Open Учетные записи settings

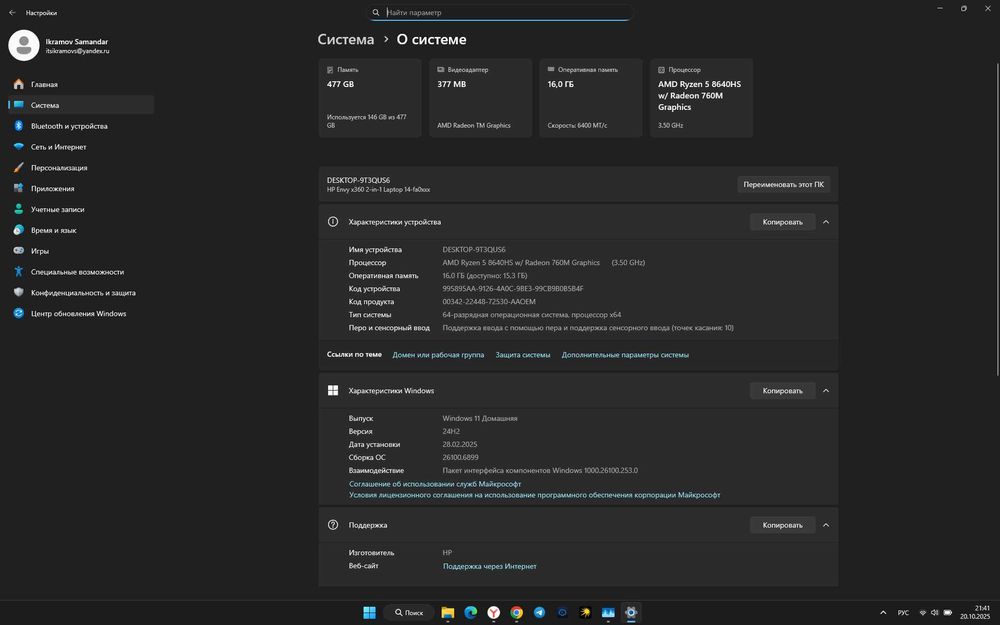click(x=57, y=210)
